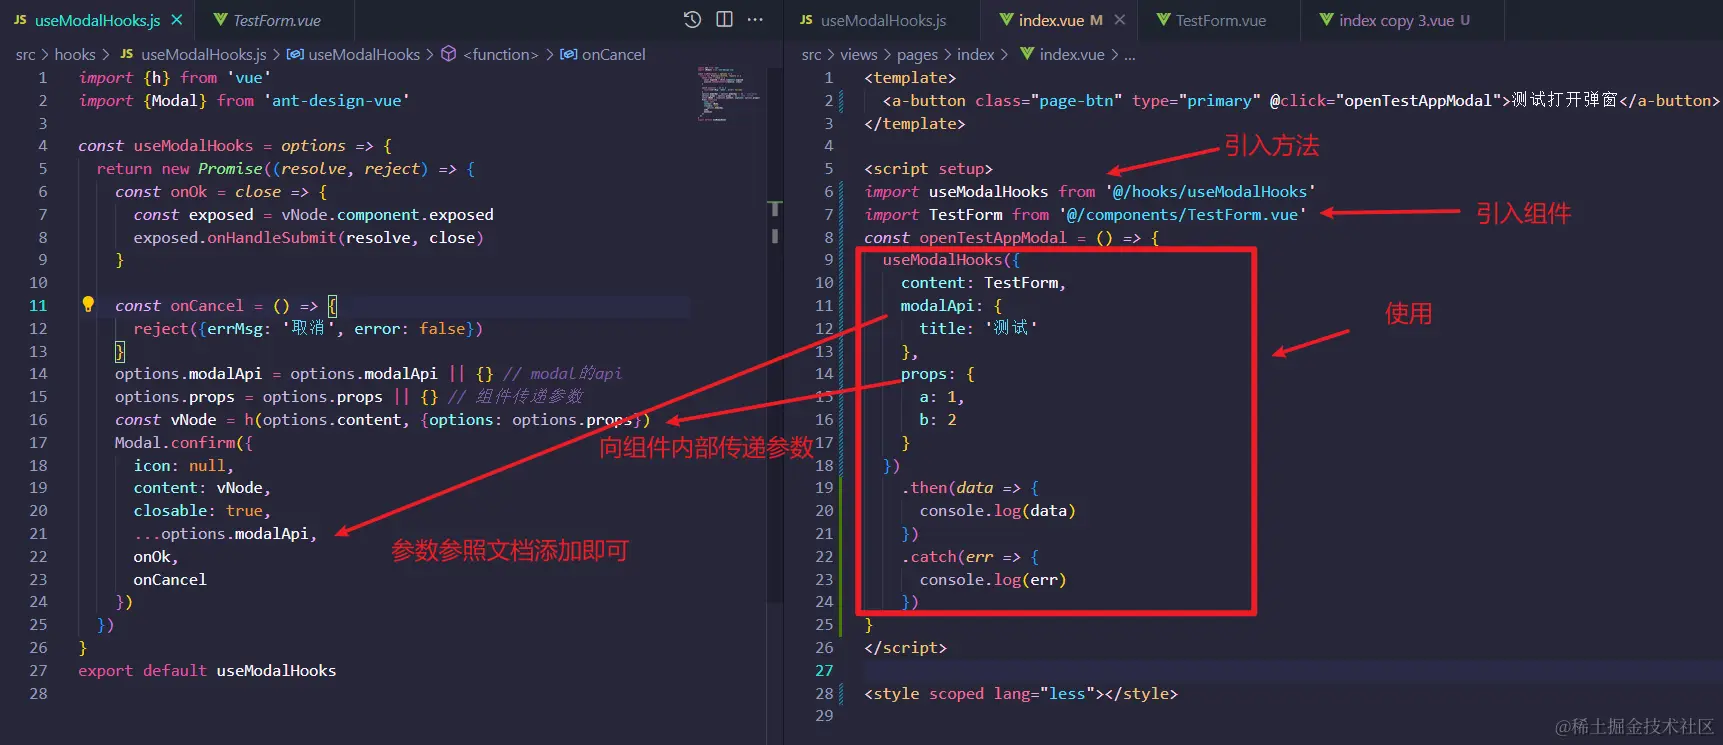Switch to useModalHooks.js tab in right editor
The height and width of the screenshot is (745, 1723).
click(x=883, y=20)
